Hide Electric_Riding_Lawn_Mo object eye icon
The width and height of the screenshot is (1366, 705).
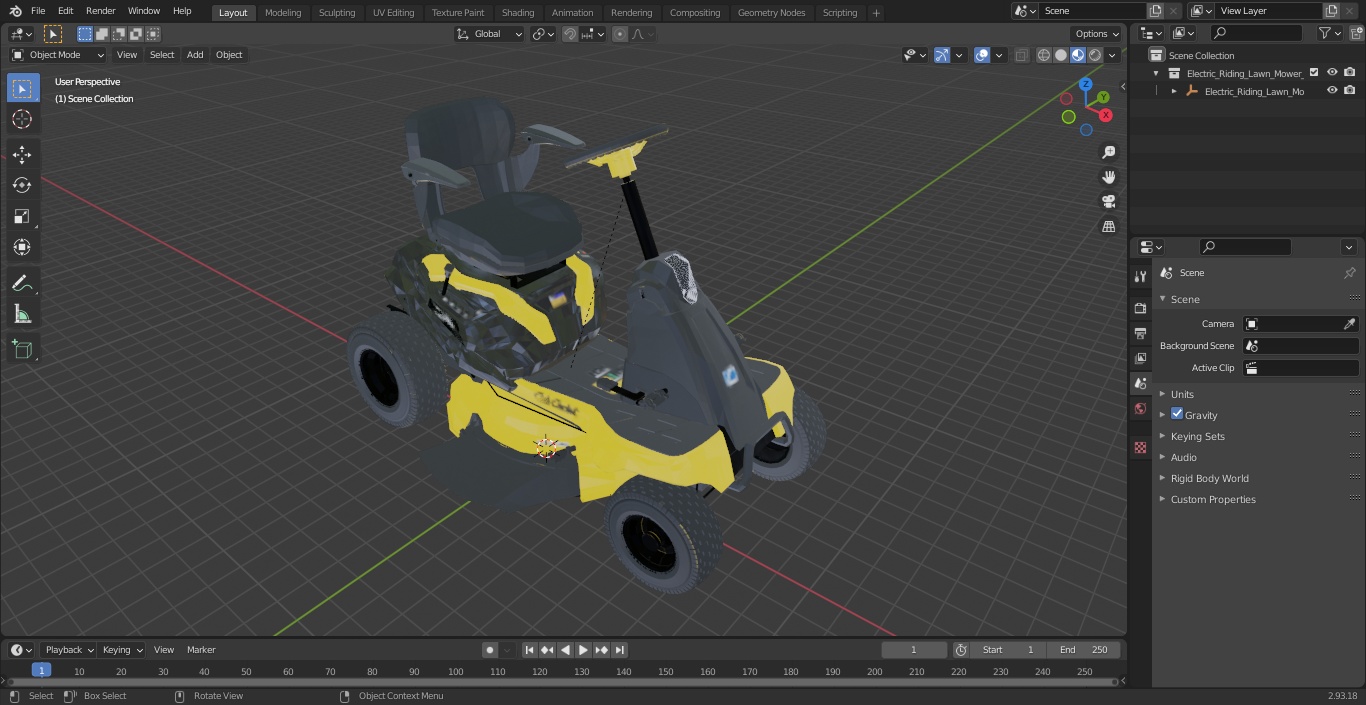(x=1332, y=91)
